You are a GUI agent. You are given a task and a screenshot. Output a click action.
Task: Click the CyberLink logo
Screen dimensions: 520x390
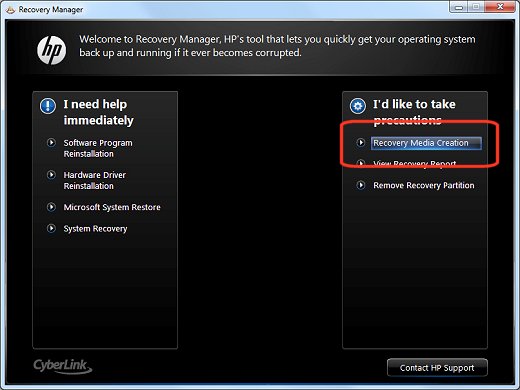(x=62, y=366)
